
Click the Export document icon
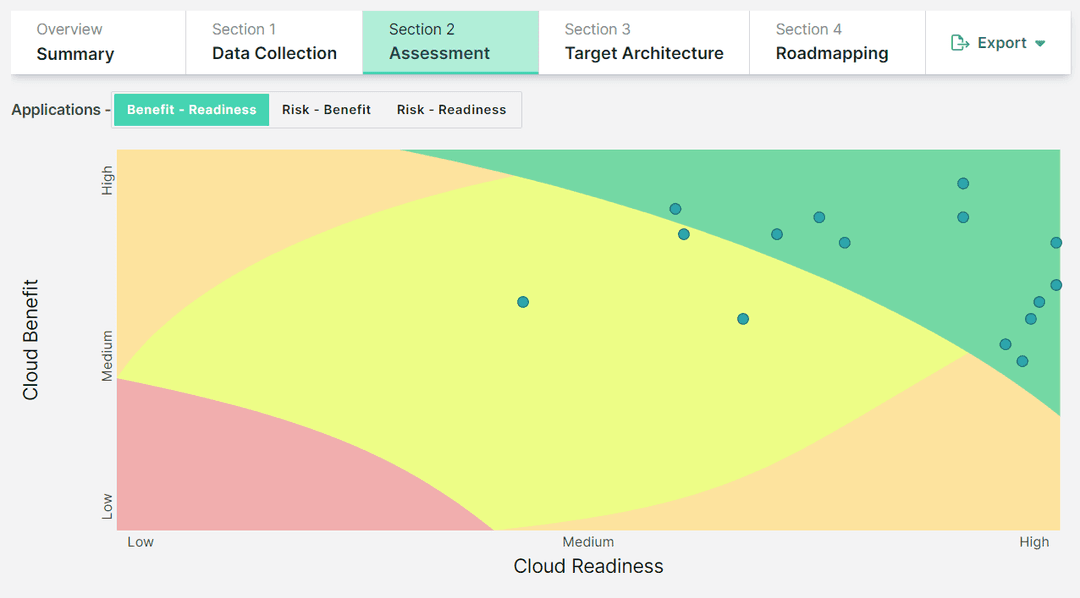(960, 43)
